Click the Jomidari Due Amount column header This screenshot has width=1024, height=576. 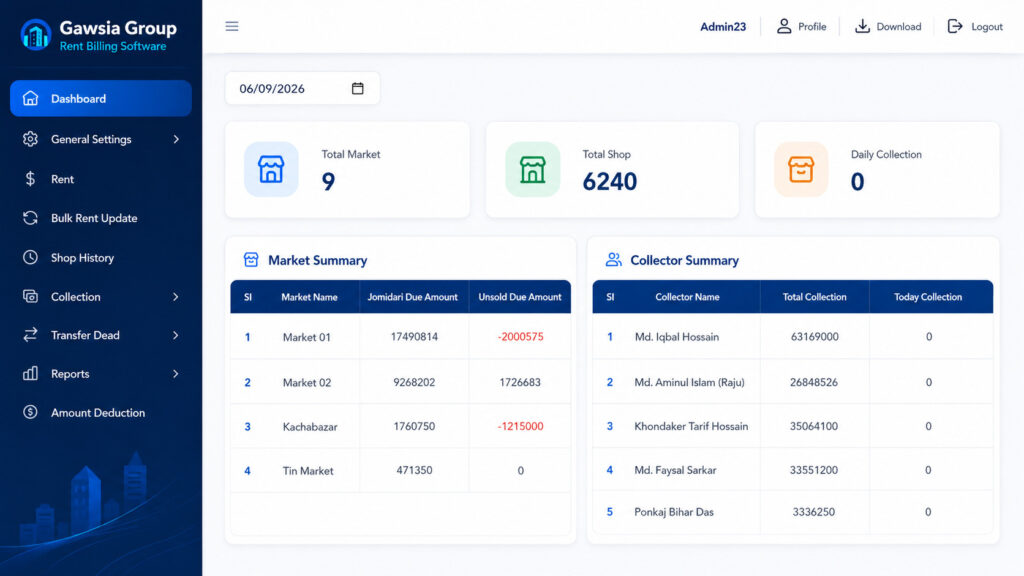point(412,297)
